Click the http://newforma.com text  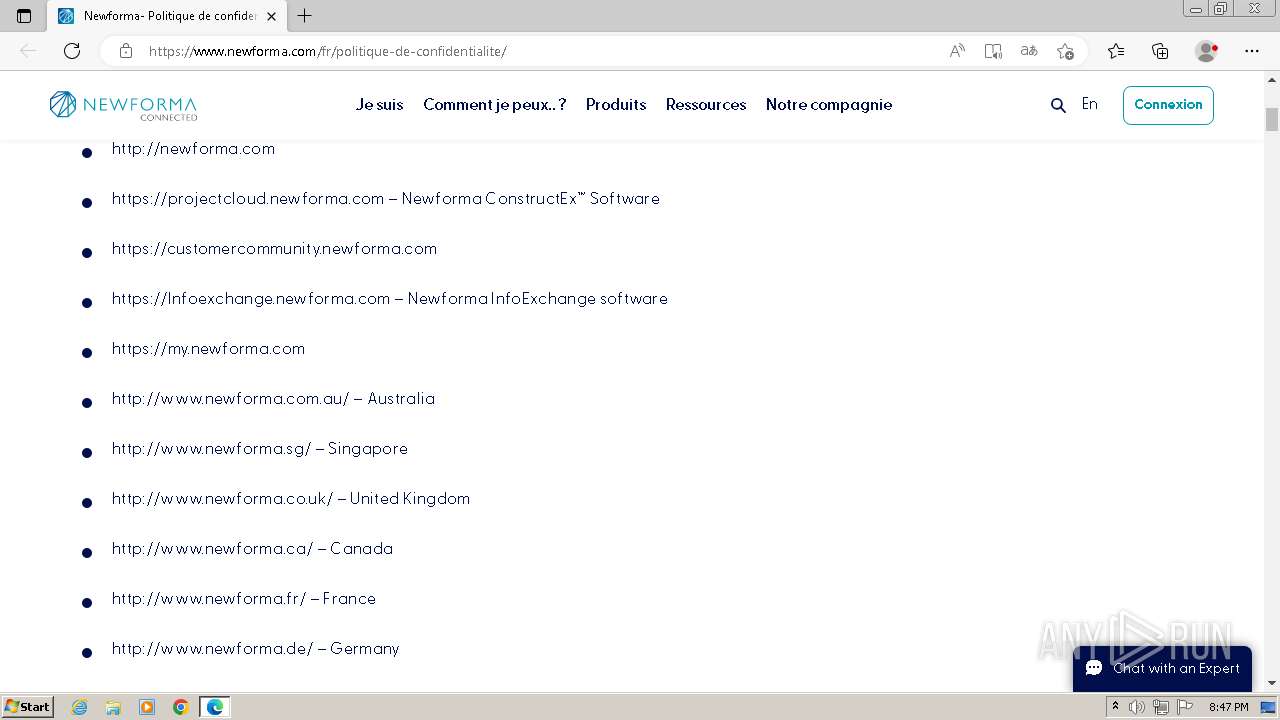(193, 149)
